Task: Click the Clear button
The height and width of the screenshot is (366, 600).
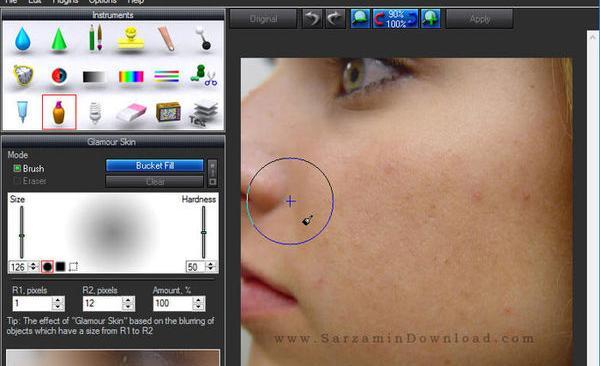Action: tap(155, 181)
